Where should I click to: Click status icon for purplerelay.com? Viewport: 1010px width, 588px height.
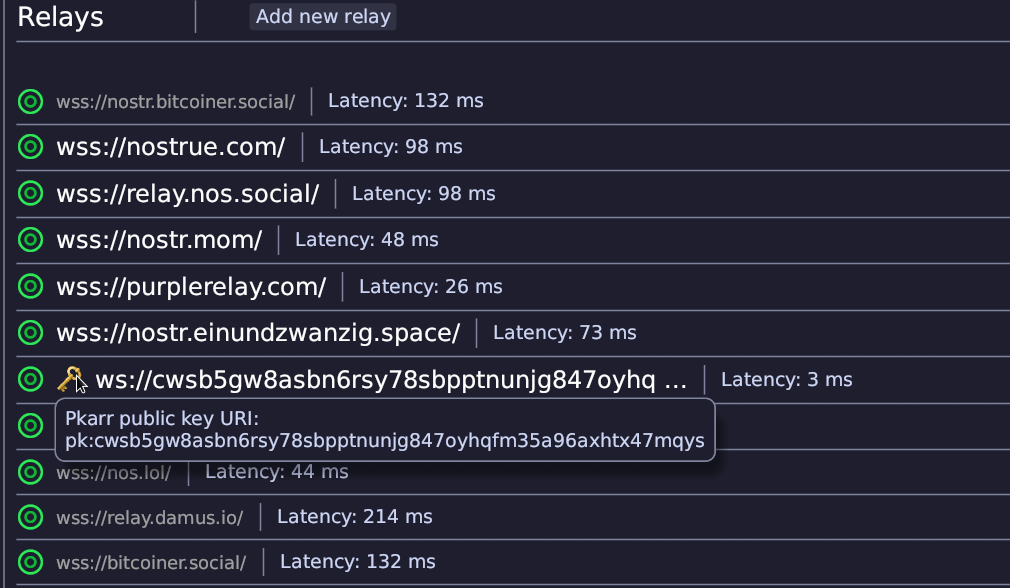pyautogui.click(x=31, y=286)
